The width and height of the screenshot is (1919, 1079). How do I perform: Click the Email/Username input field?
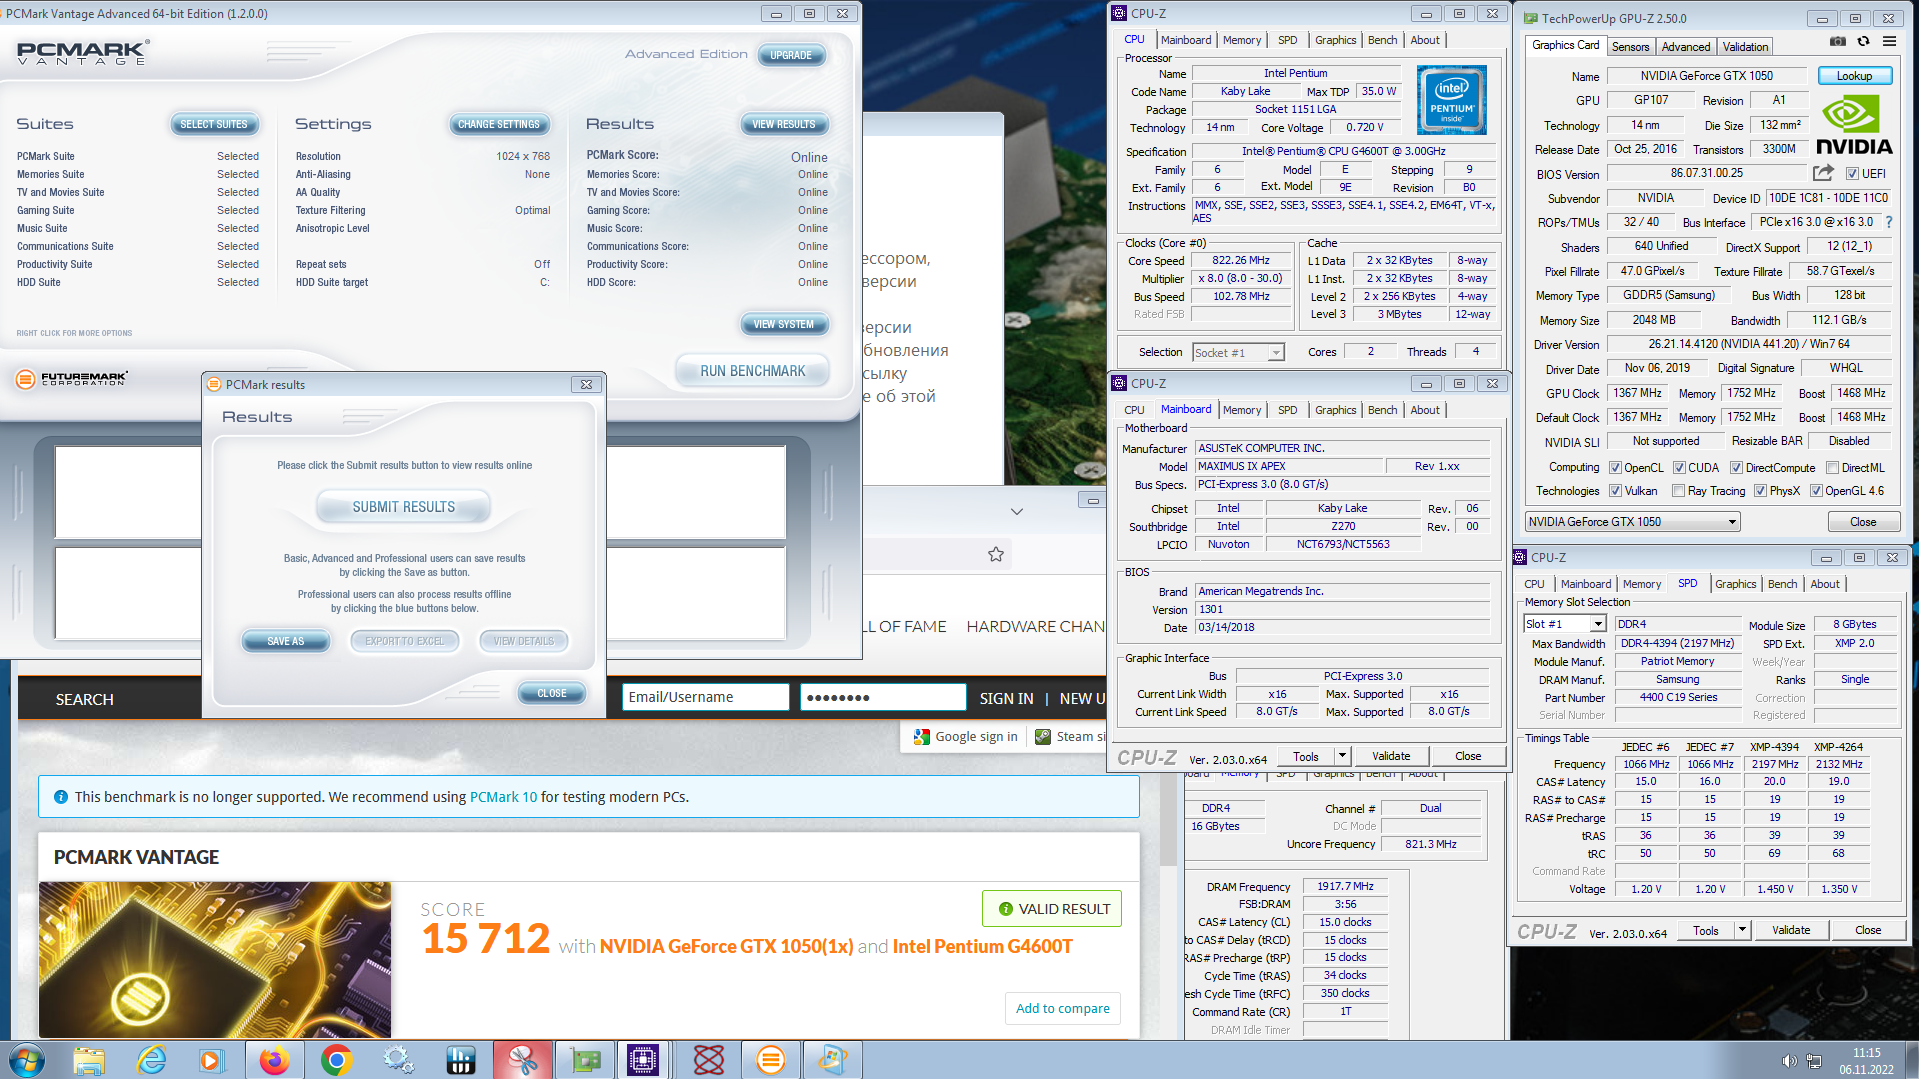(706, 697)
